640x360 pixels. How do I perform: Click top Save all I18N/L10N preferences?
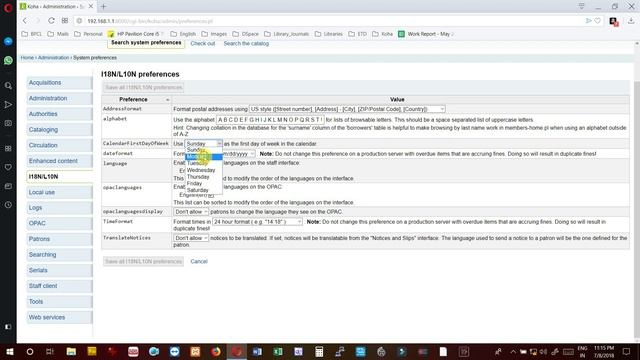click(x=143, y=87)
